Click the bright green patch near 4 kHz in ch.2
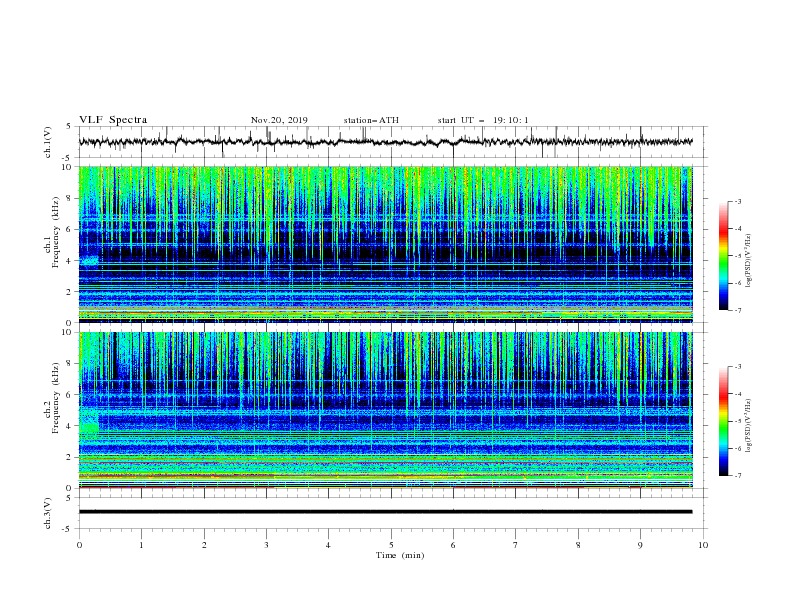 point(89,427)
